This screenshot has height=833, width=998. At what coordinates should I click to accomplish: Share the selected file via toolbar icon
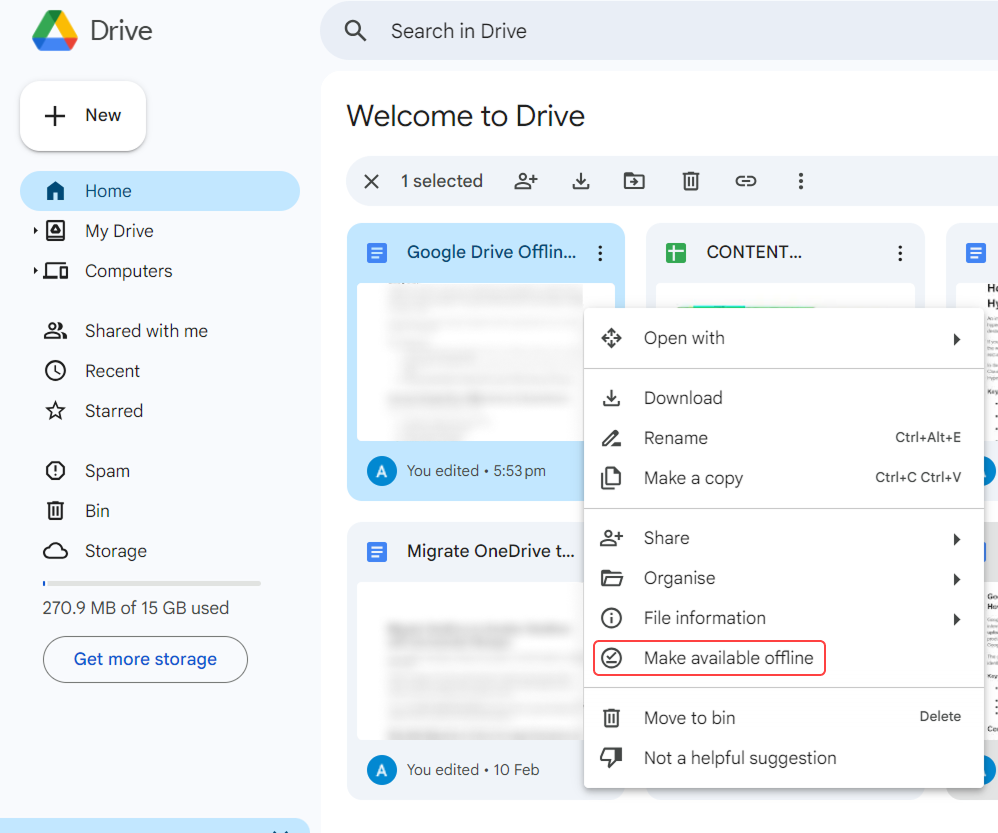526,181
